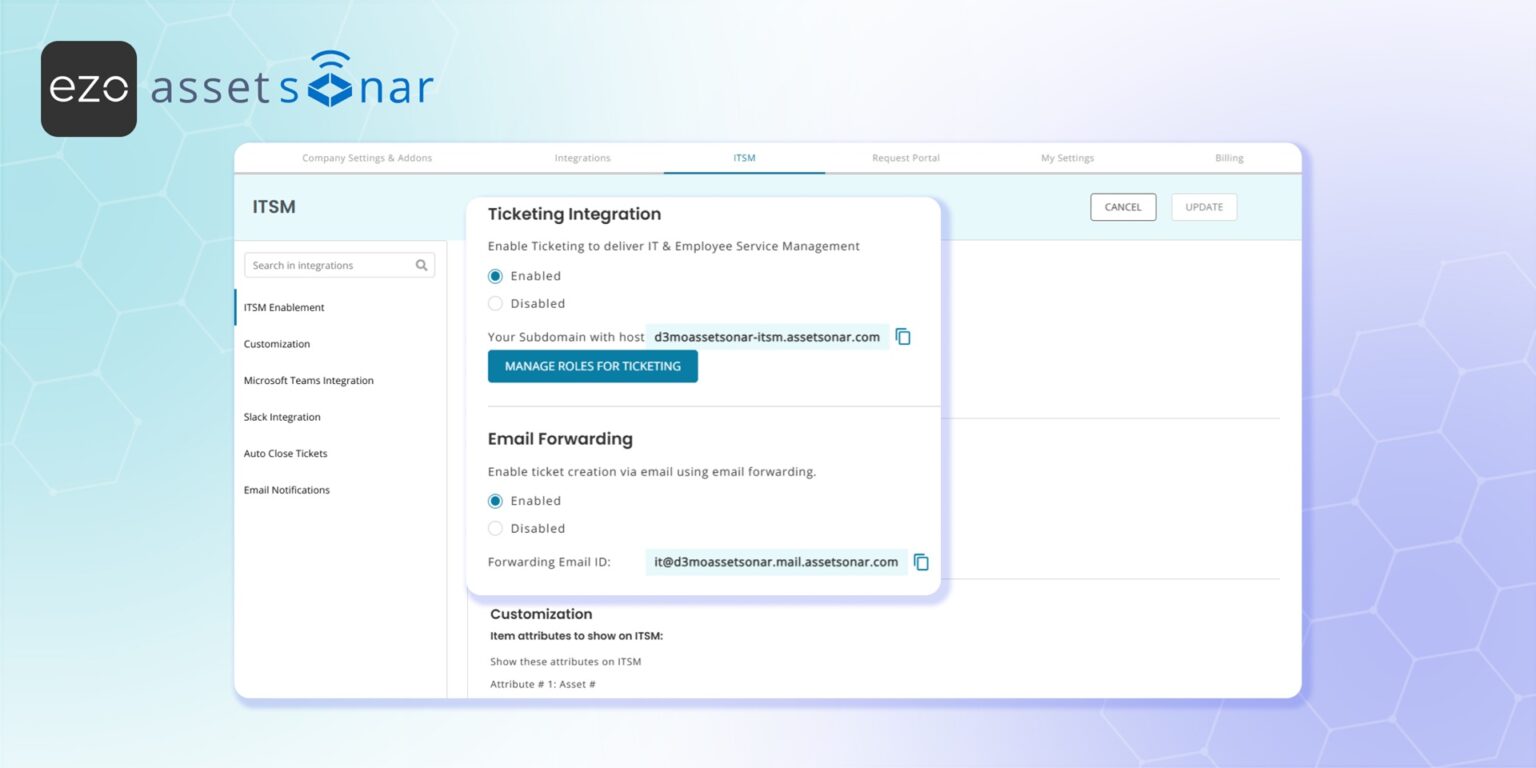Click the ezo logo badge
This screenshot has width=1536, height=768.
(x=89, y=89)
